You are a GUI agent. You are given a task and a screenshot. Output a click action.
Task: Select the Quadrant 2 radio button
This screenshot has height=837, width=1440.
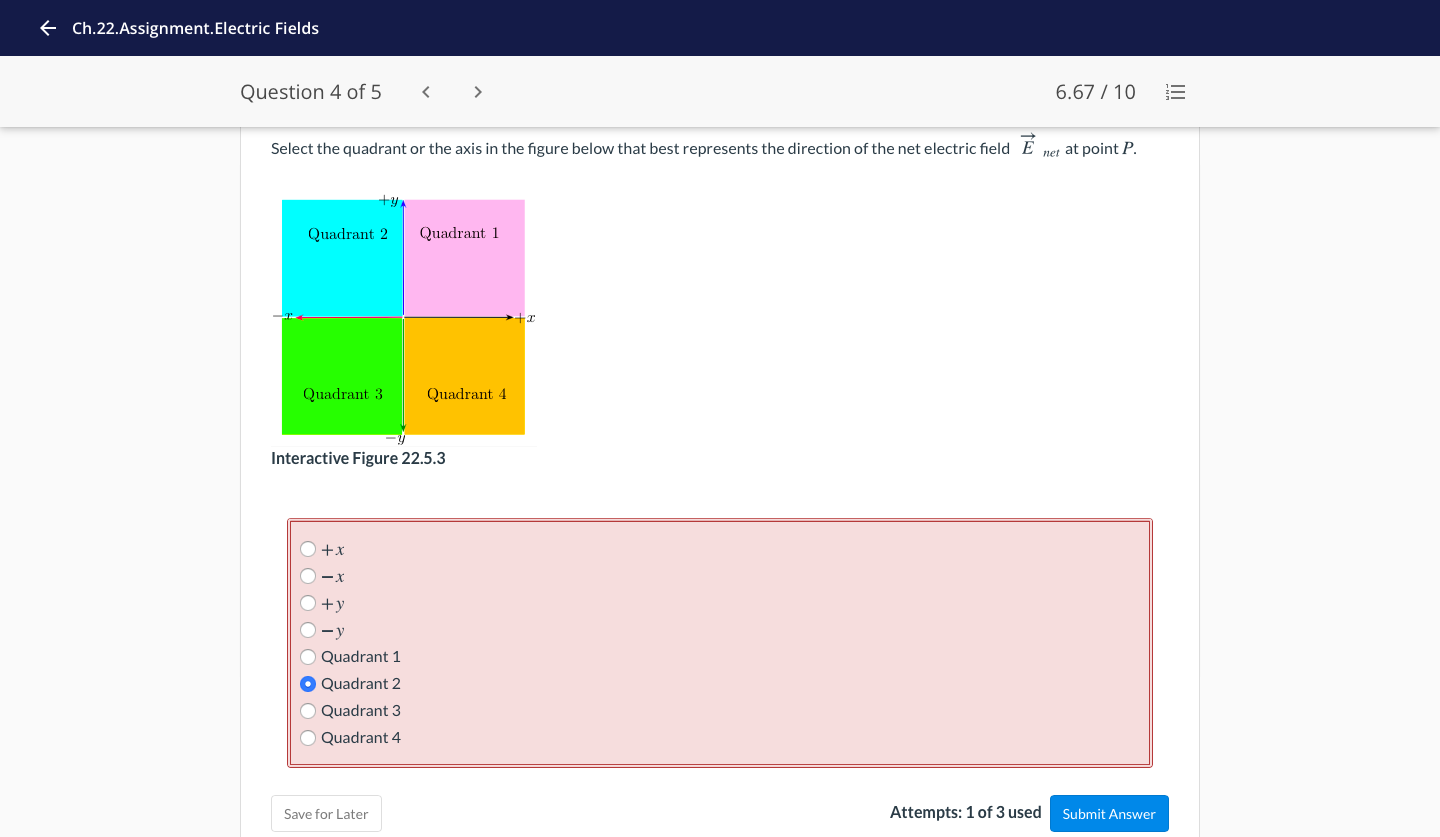(308, 684)
